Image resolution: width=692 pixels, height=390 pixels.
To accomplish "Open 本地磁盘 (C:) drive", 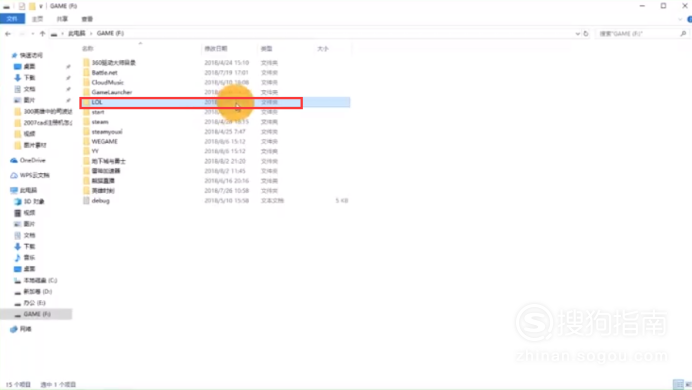I will [x=40, y=281].
